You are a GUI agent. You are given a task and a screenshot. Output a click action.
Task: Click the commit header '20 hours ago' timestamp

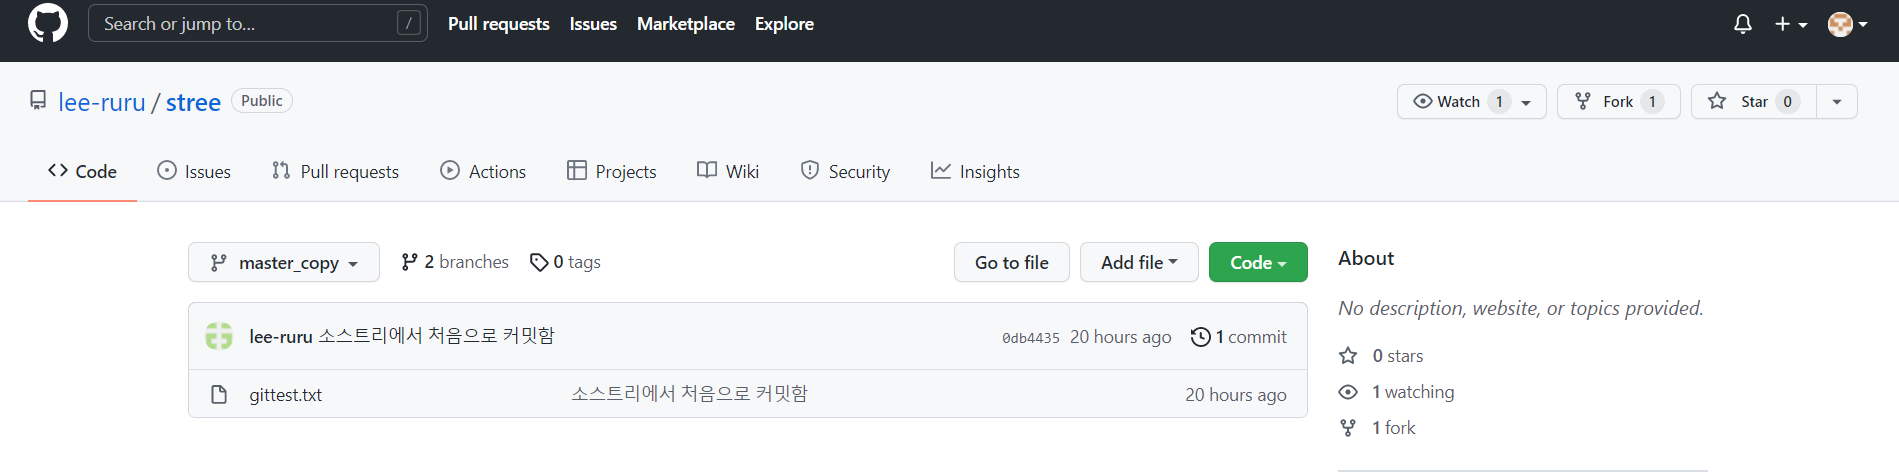click(x=1120, y=337)
